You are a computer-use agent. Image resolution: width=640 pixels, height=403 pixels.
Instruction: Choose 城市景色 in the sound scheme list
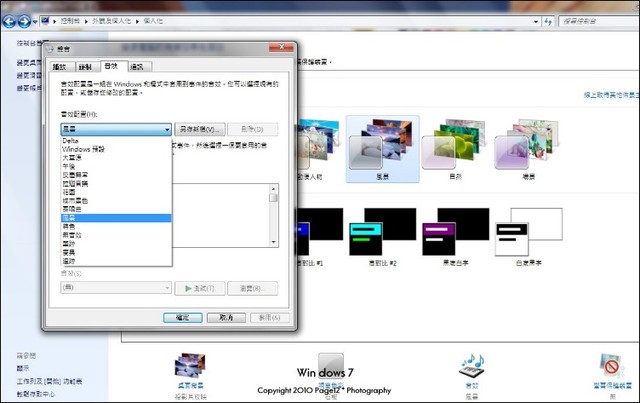click(116, 200)
